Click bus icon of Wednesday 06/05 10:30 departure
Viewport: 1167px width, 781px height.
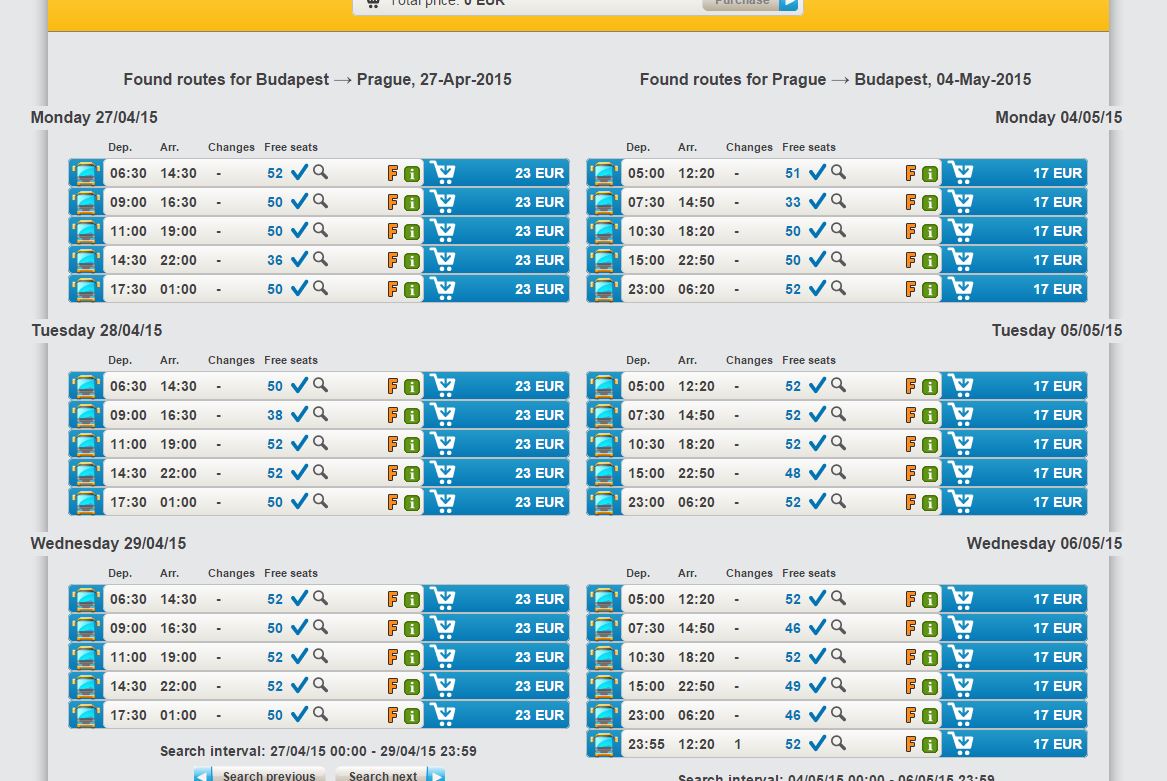point(604,657)
